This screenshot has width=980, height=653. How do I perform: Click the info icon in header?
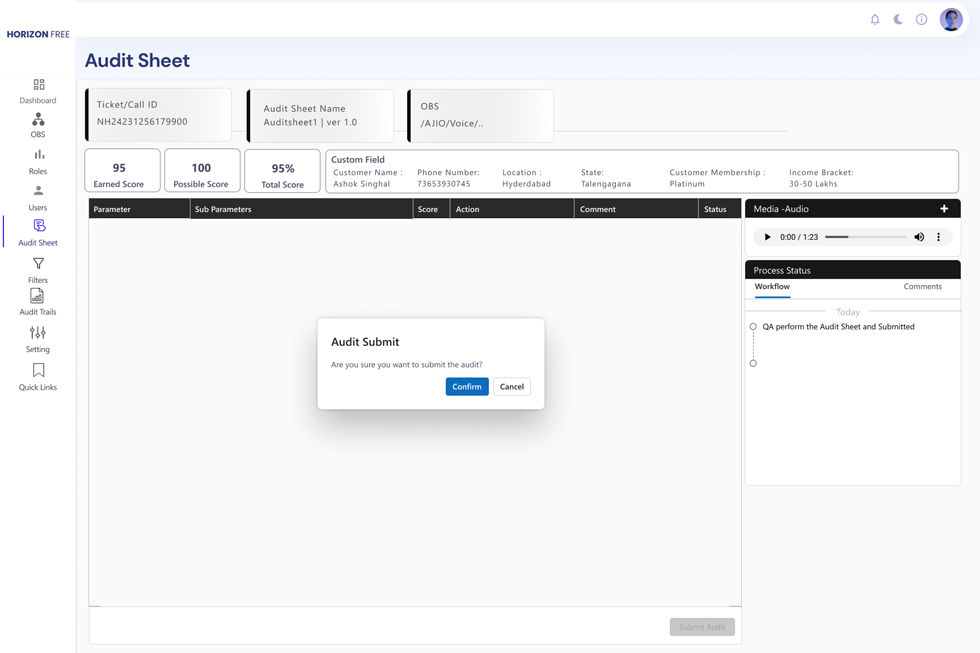tap(921, 19)
